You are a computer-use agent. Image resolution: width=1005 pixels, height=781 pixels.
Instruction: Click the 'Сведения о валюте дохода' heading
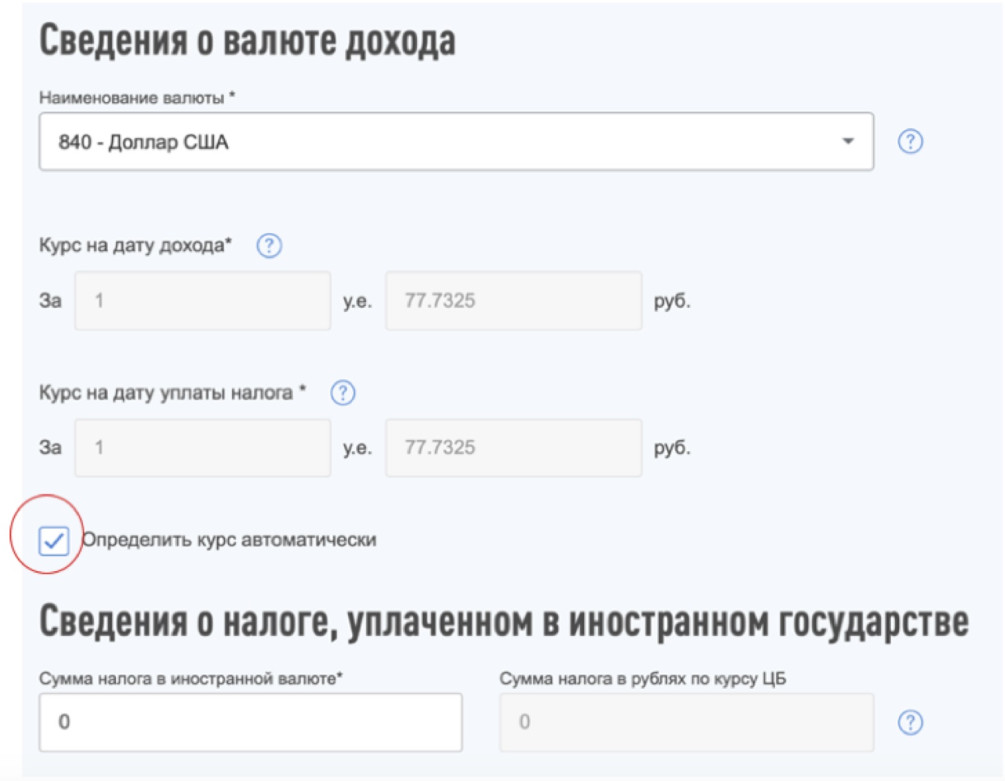click(x=247, y=42)
